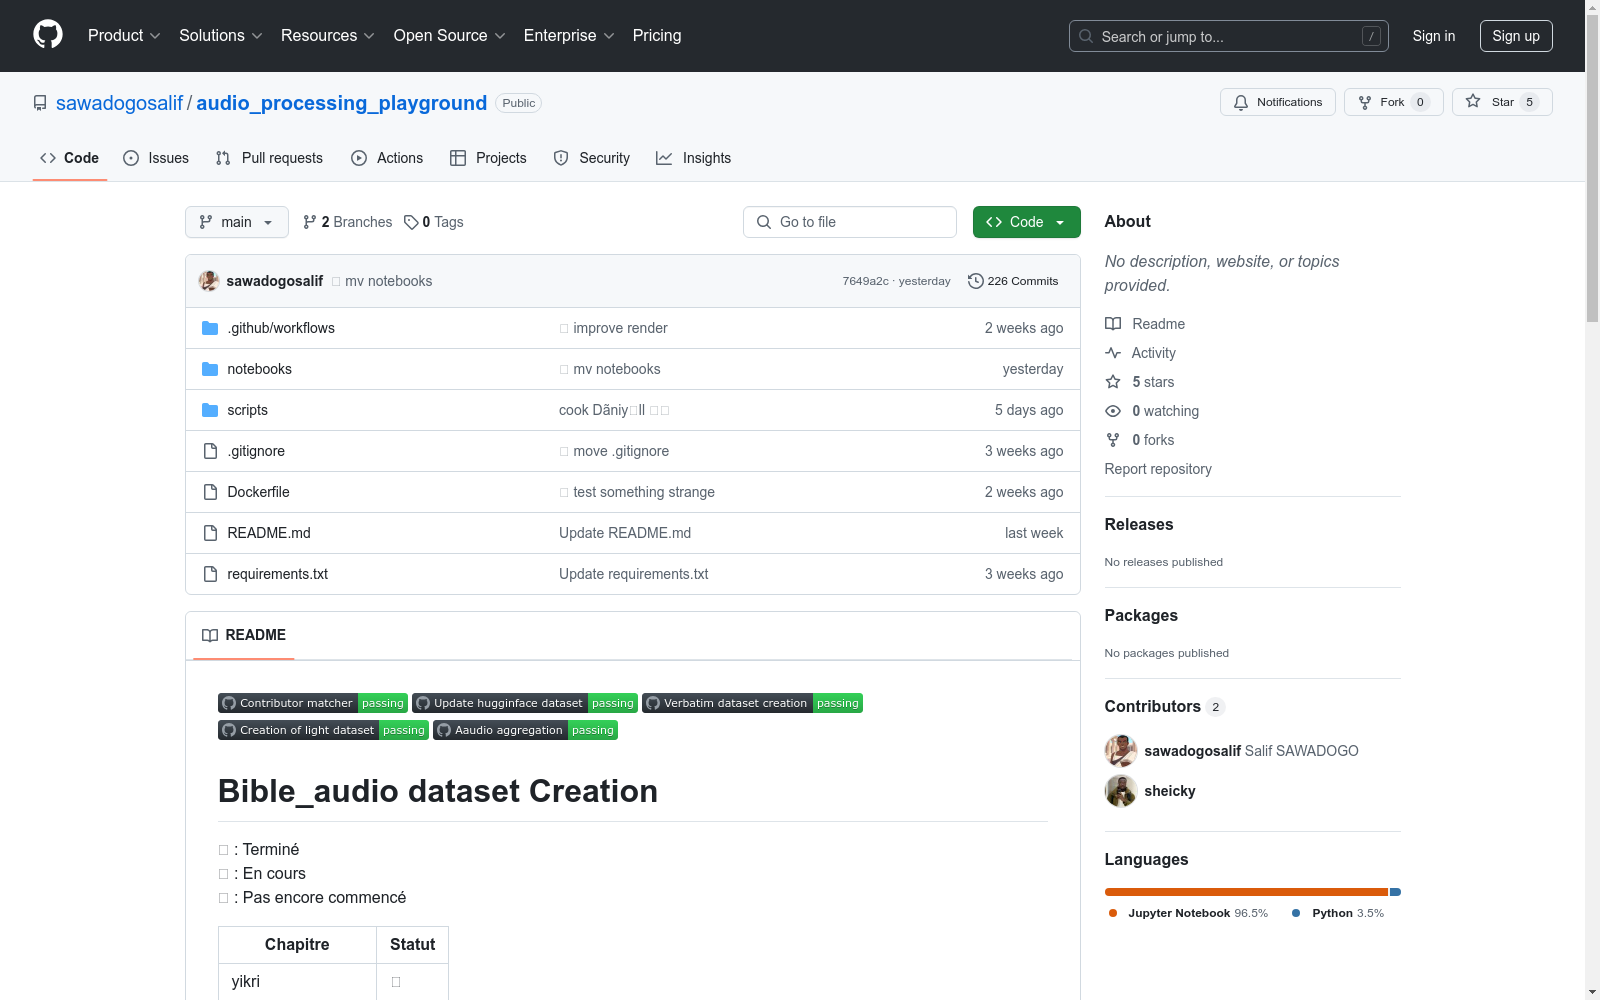Click the Sign up button
Image resolution: width=1600 pixels, height=1000 pixels.
(x=1516, y=36)
